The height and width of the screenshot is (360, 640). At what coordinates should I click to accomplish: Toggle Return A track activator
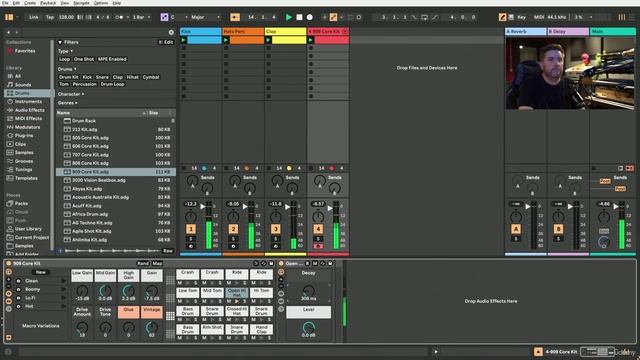[x=516, y=229]
